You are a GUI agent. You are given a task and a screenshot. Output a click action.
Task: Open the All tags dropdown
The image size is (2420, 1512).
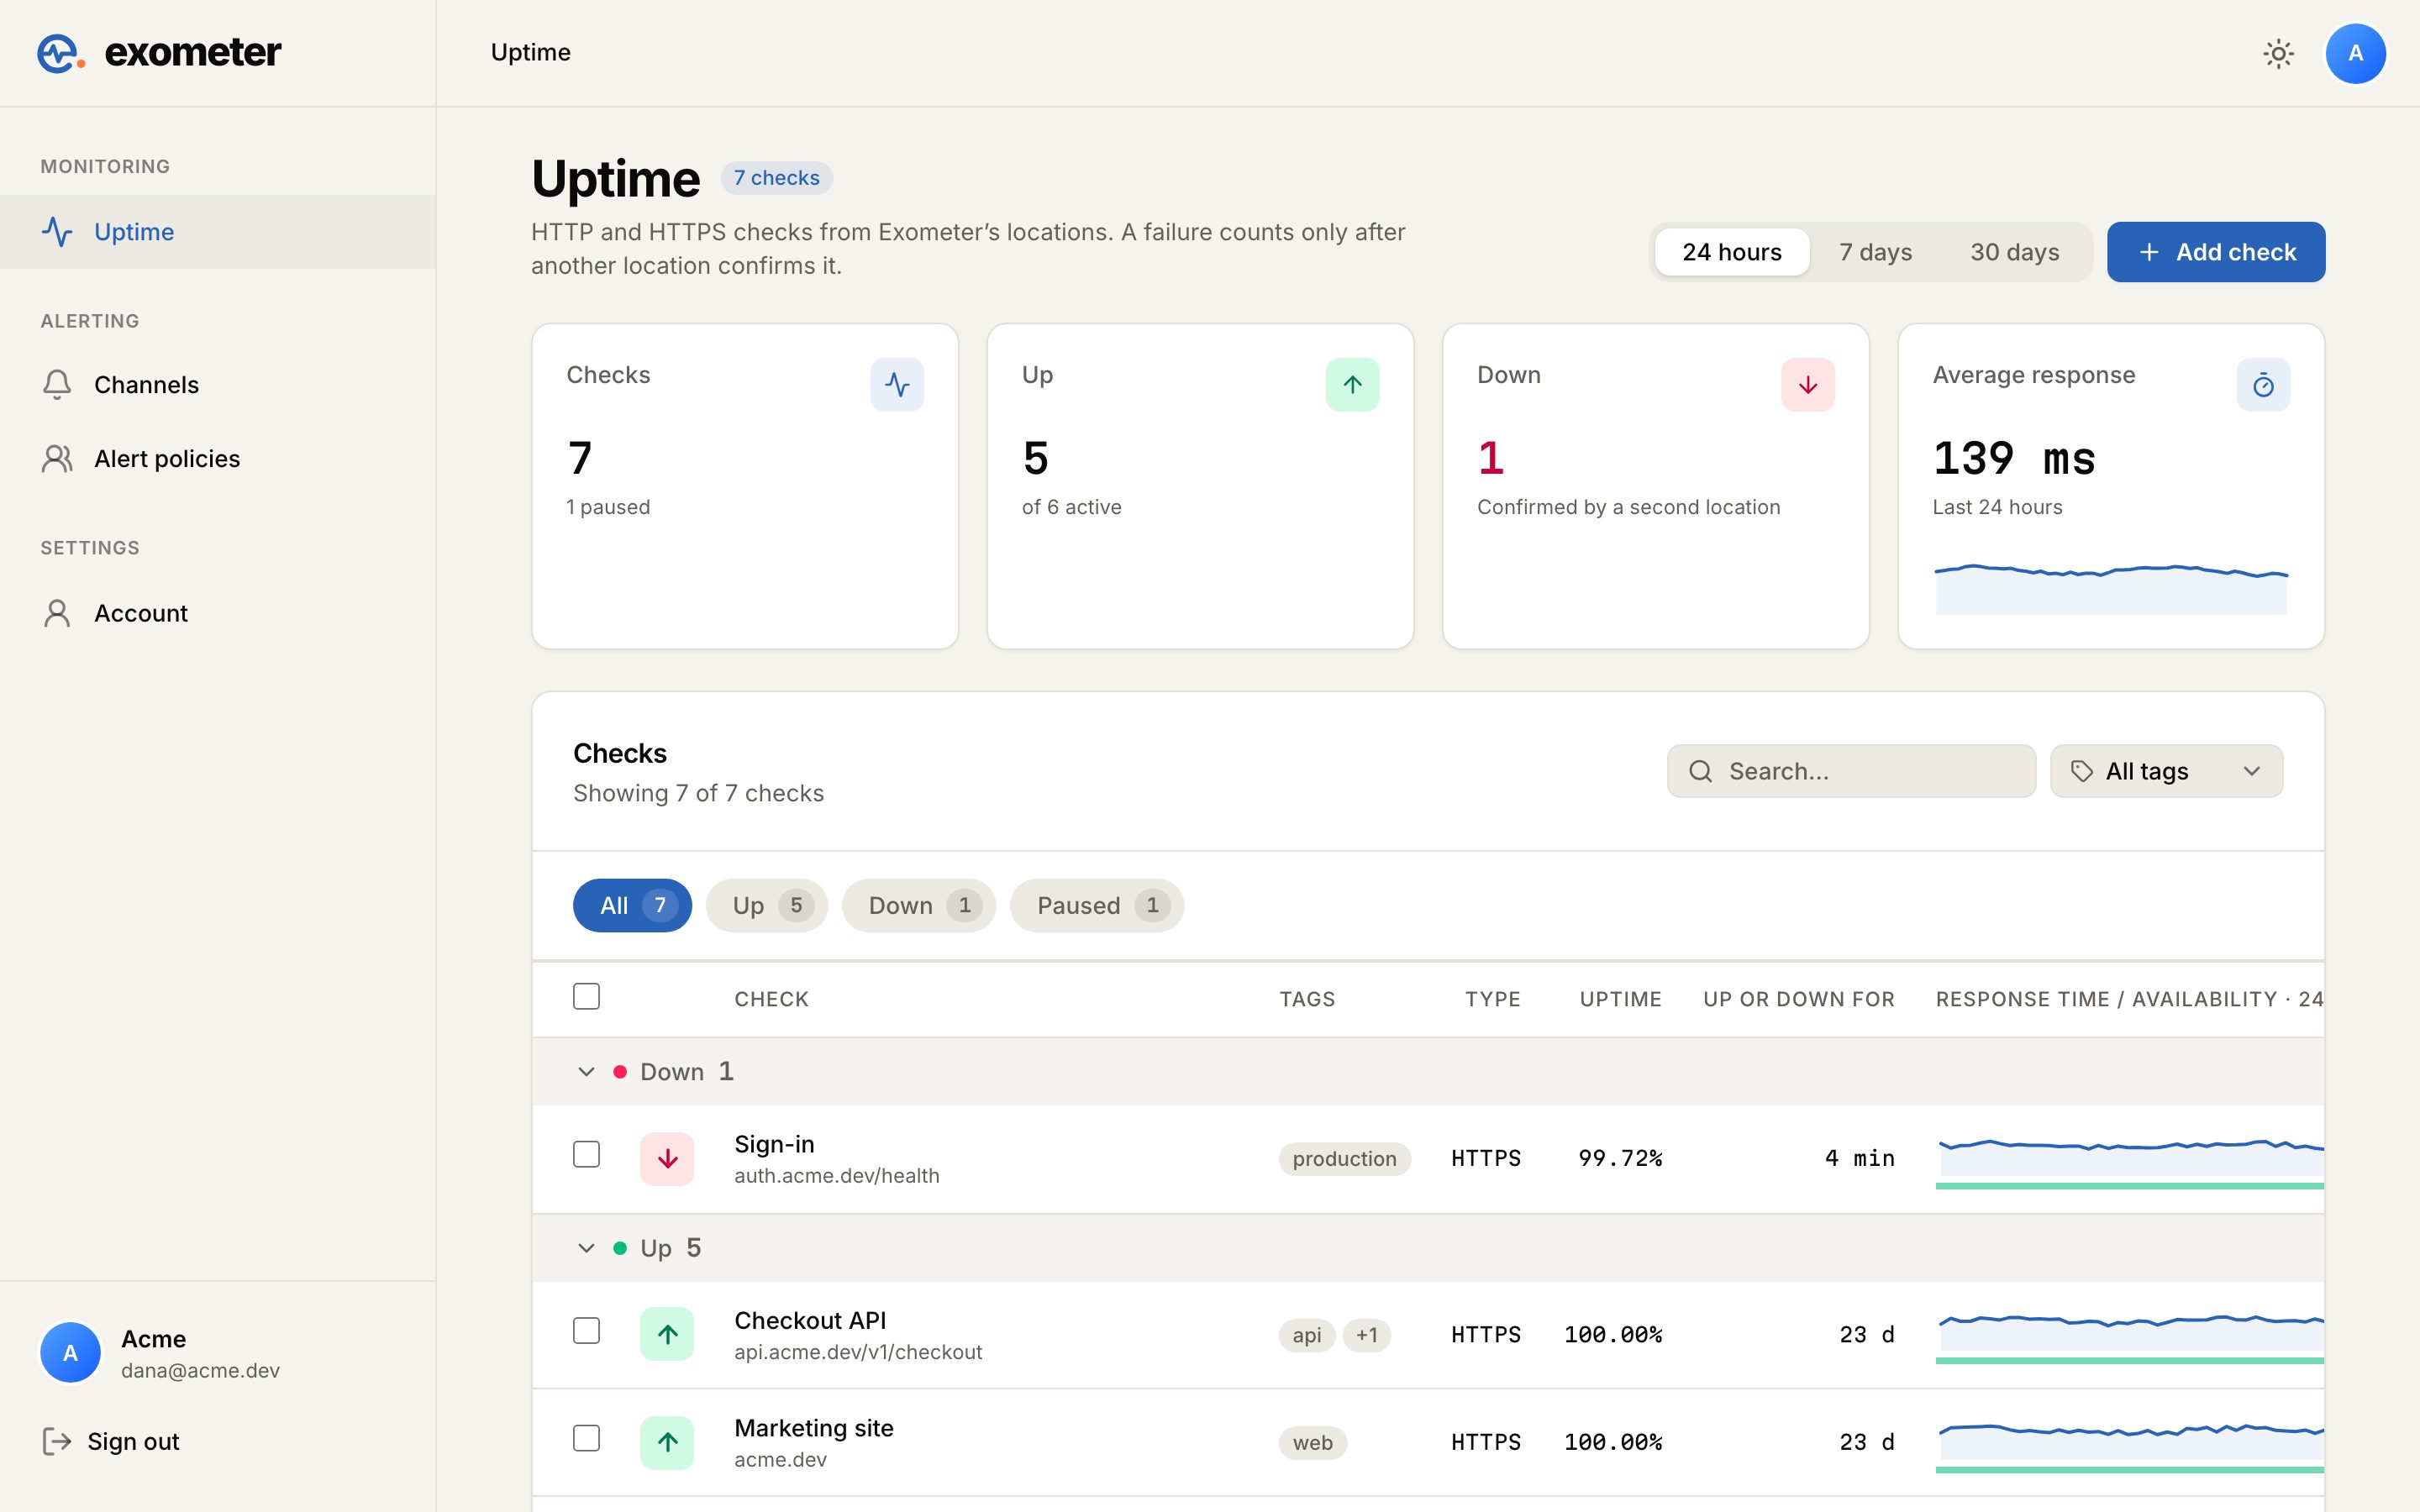coord(2166,771)
